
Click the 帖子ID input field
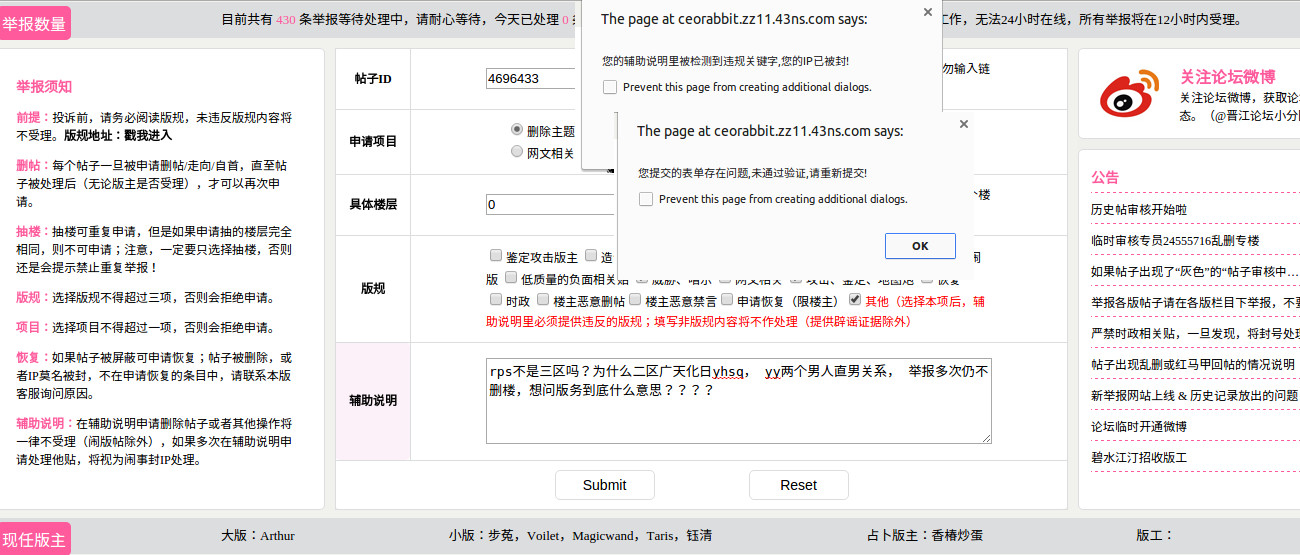click(x=532, y=78)
